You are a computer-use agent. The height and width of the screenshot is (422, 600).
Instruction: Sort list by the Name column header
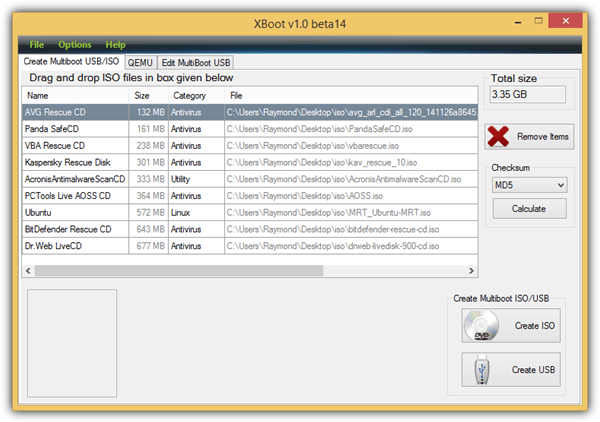75,96
